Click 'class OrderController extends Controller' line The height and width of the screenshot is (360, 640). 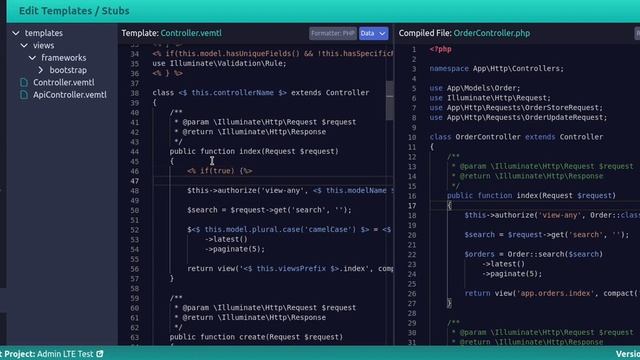516,137
